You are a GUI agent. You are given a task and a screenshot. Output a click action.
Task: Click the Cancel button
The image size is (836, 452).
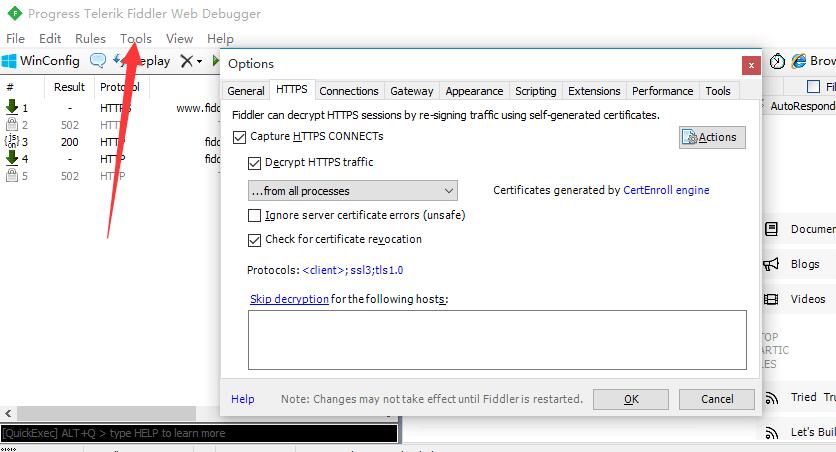(x=717, y=399)
